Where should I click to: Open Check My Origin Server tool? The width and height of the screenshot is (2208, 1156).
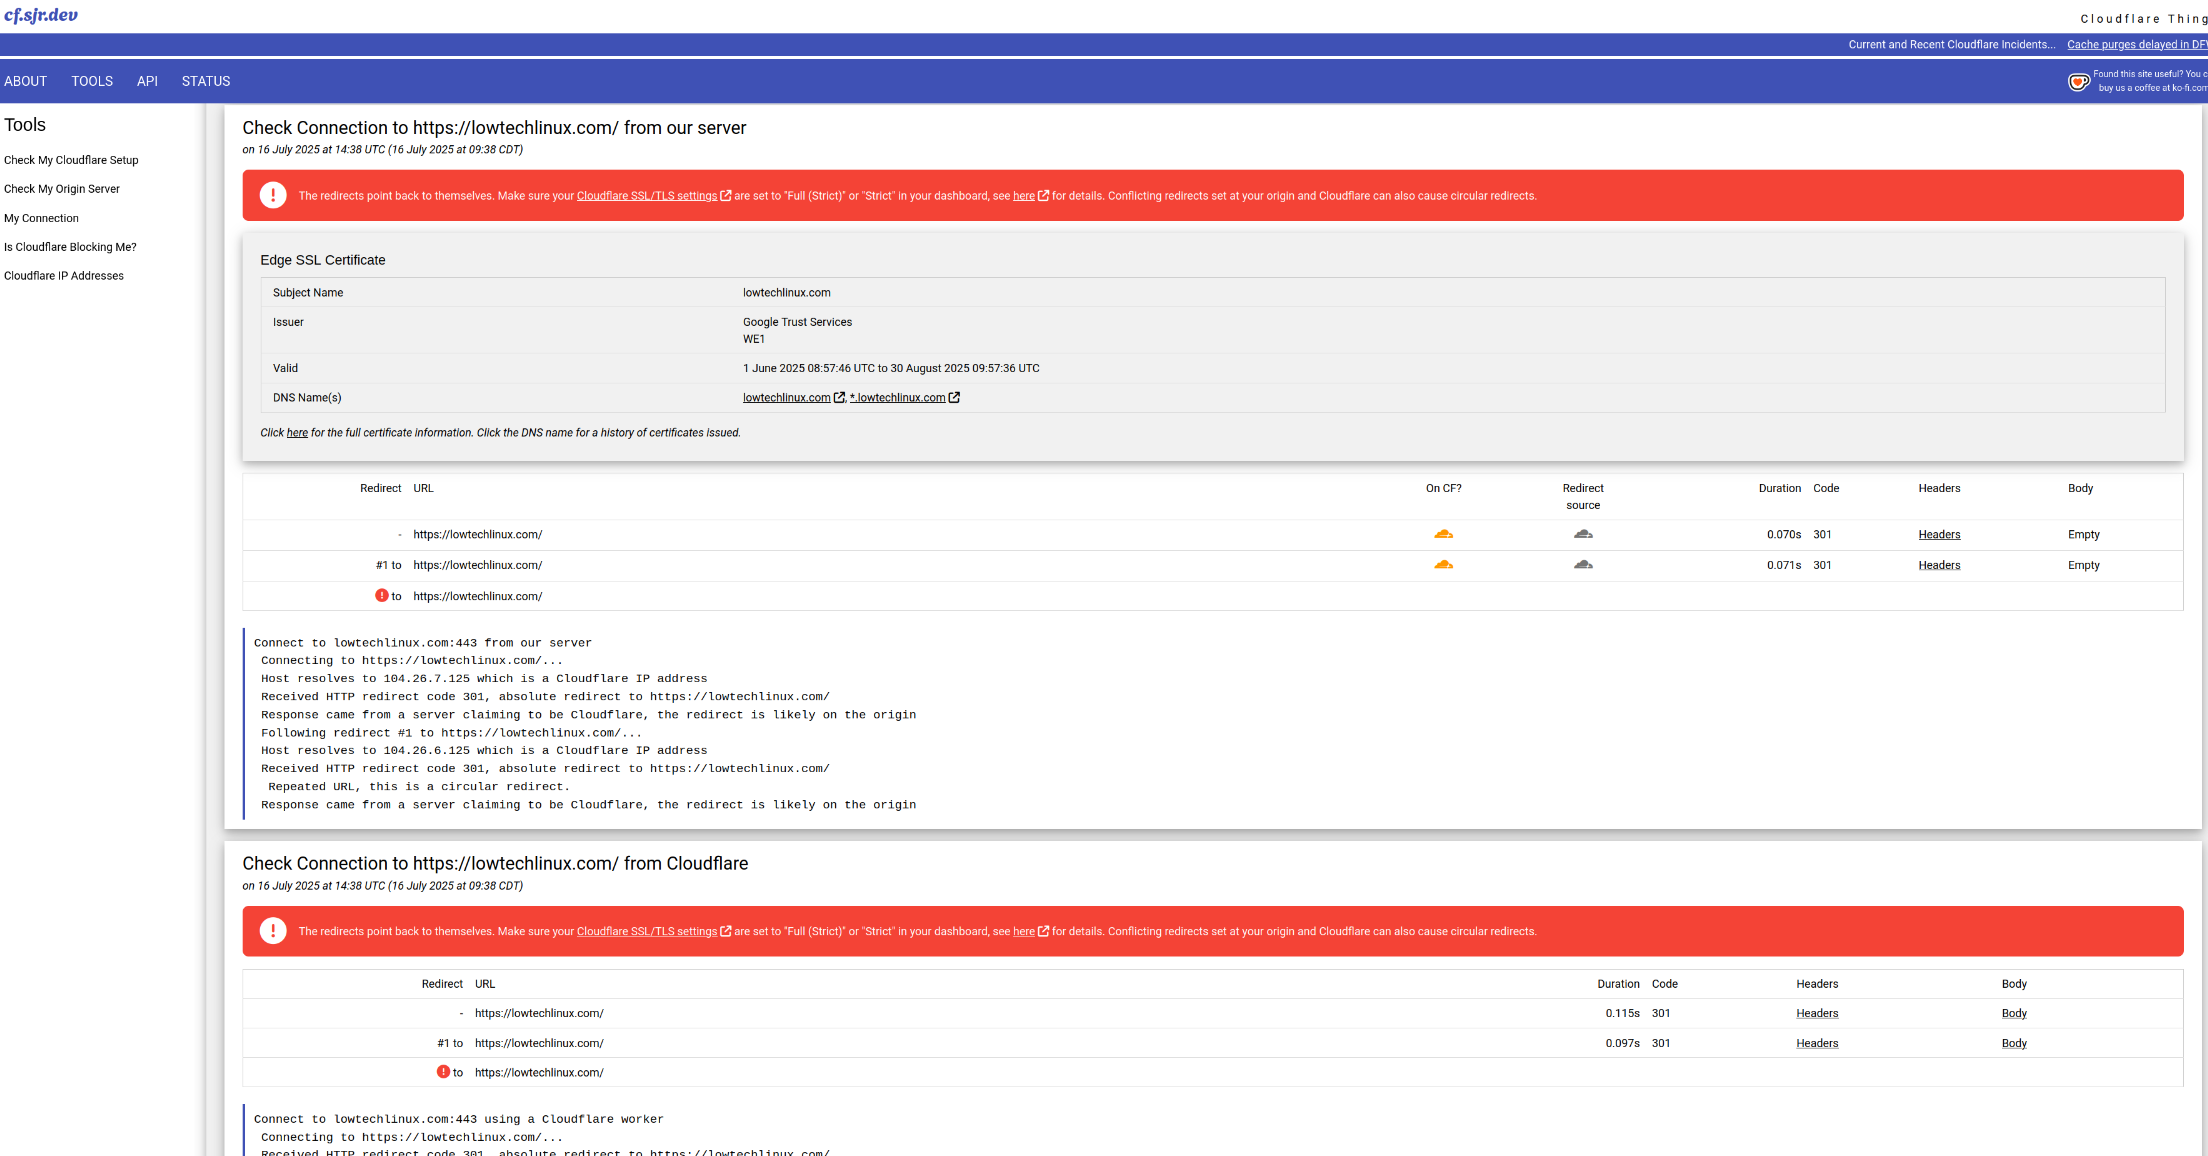(62, 189)
